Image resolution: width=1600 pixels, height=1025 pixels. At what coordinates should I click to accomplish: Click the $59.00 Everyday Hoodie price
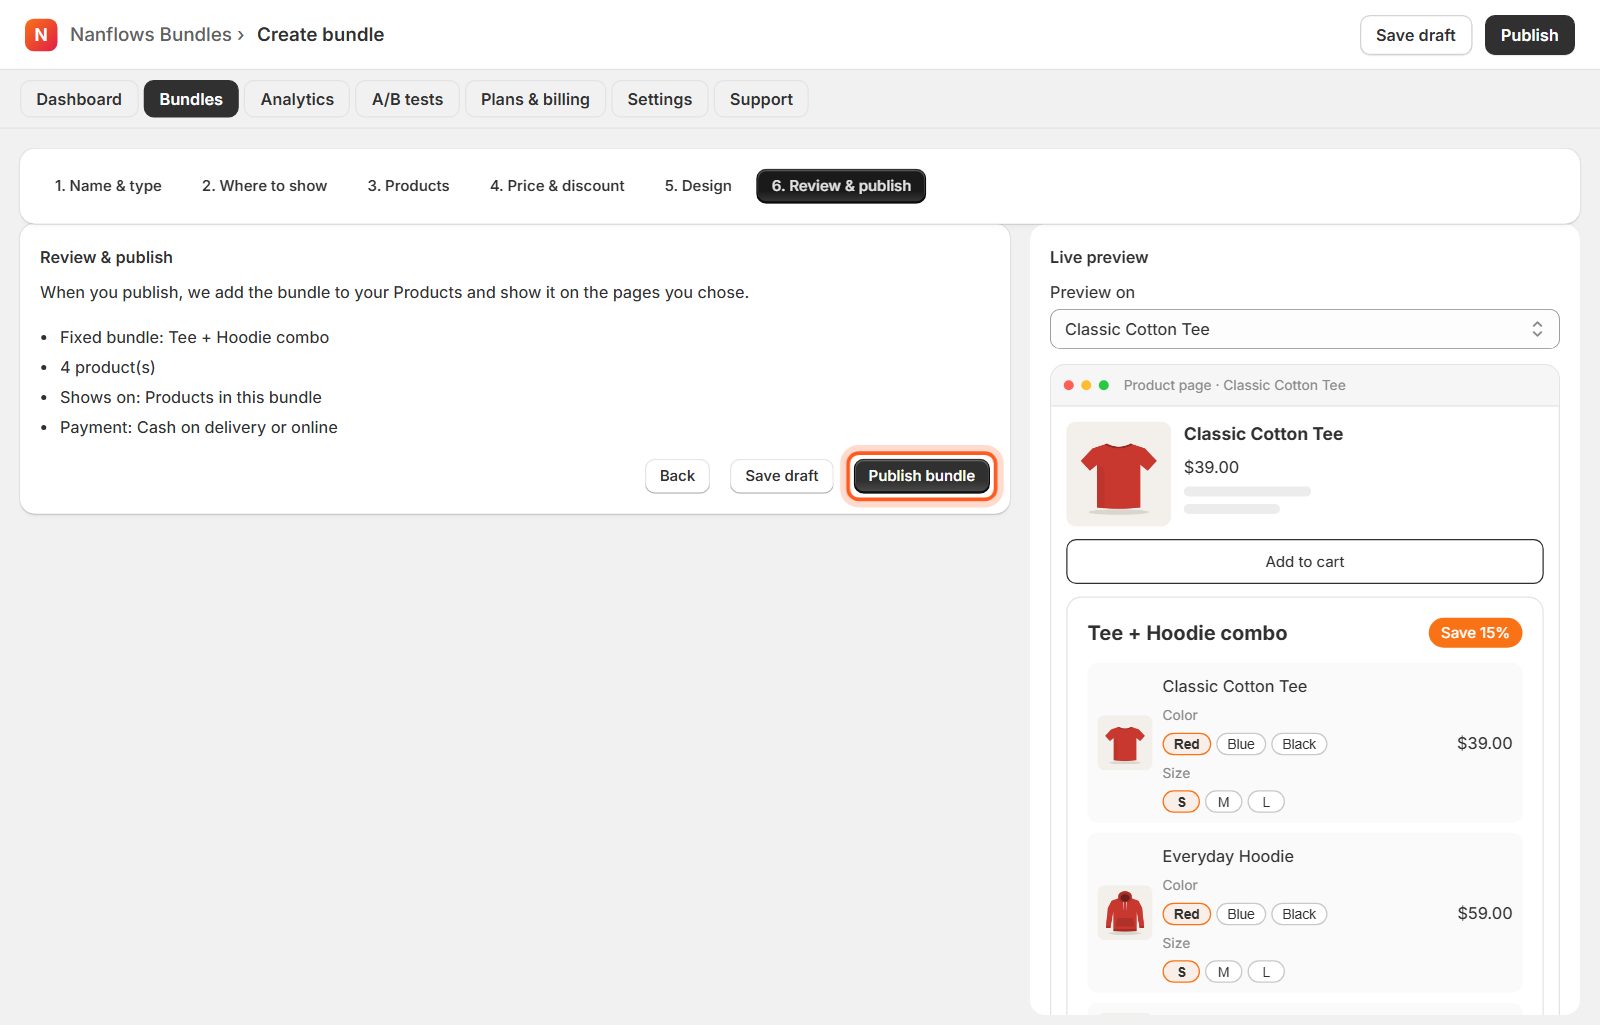1485,913
